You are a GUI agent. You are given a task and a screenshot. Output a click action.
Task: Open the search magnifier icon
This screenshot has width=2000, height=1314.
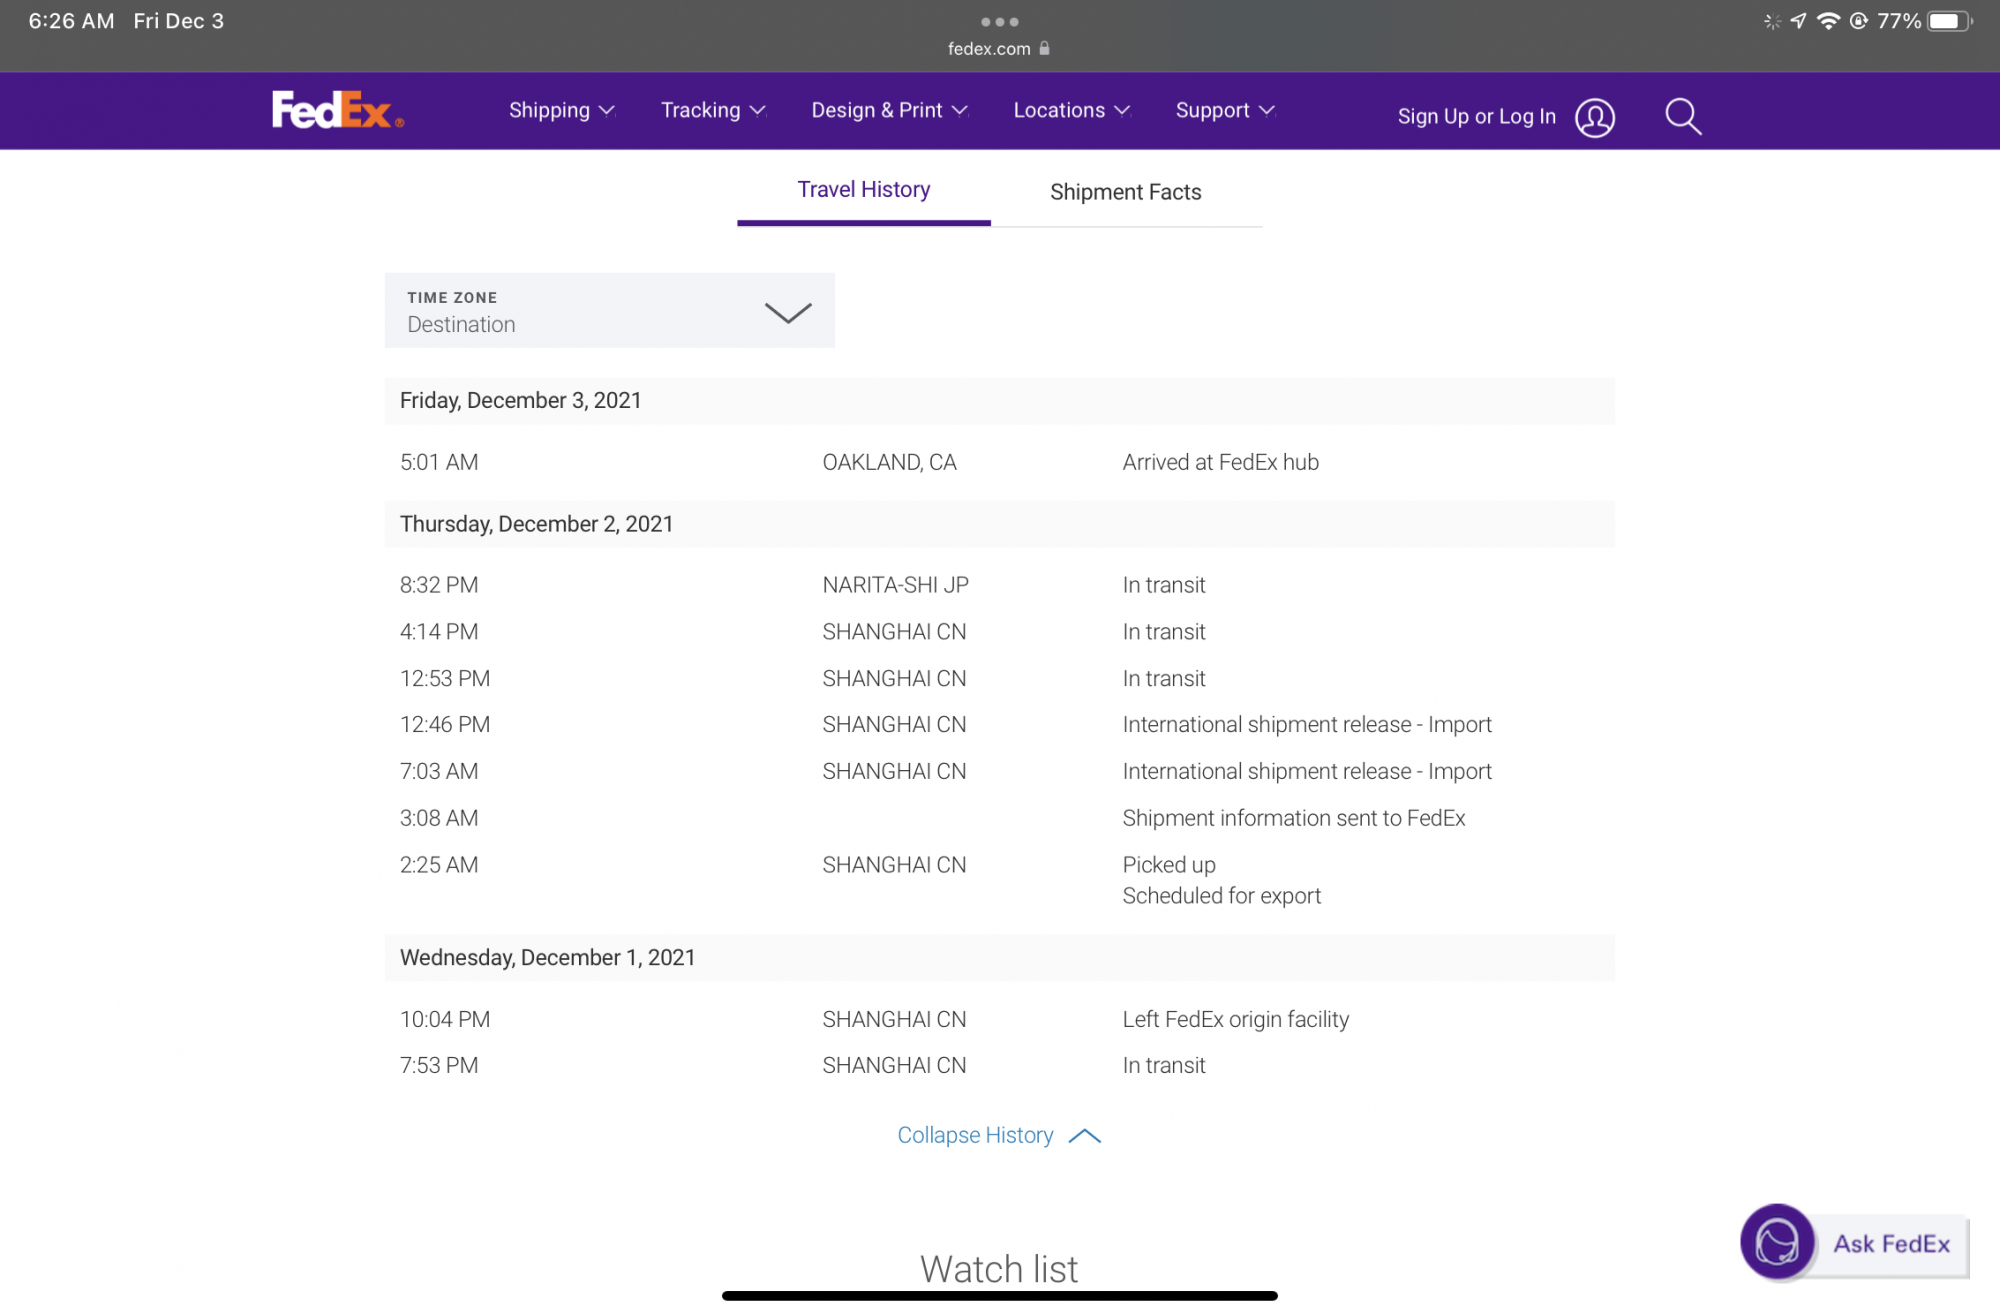(x=1683, y=117)
